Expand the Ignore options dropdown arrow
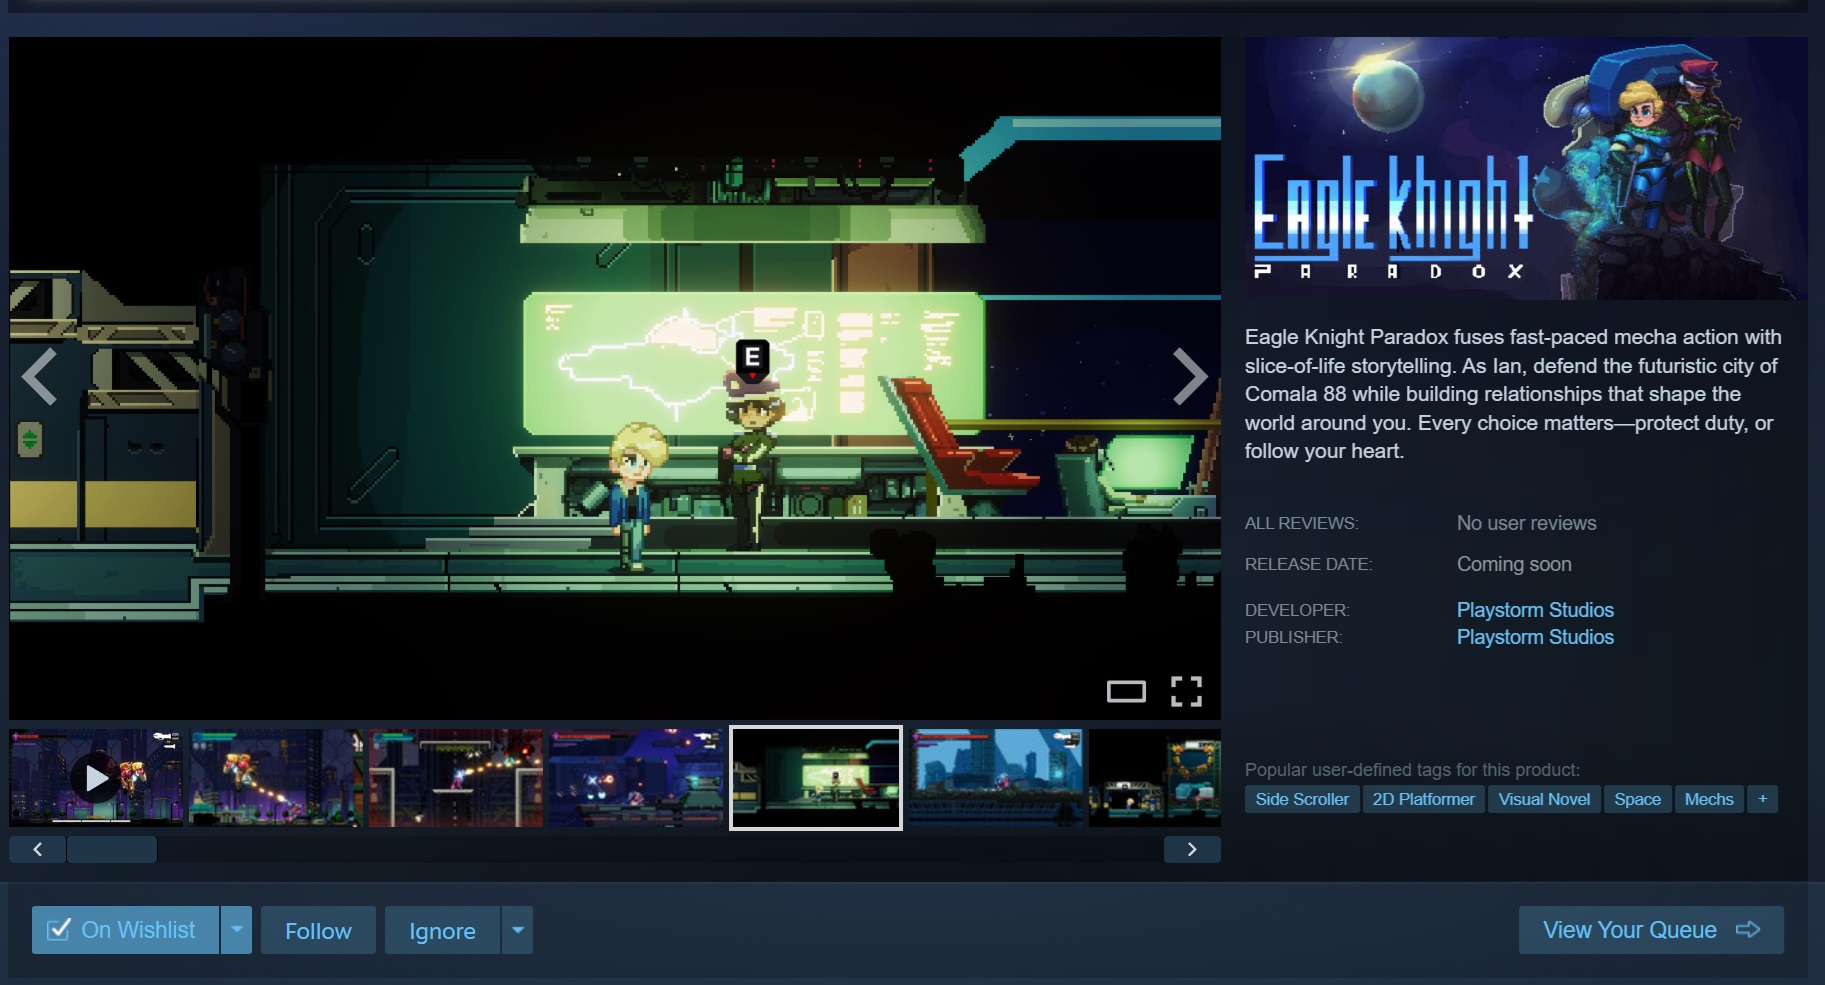The height and width of the screenshot is (985, 1825). (517, 930)
